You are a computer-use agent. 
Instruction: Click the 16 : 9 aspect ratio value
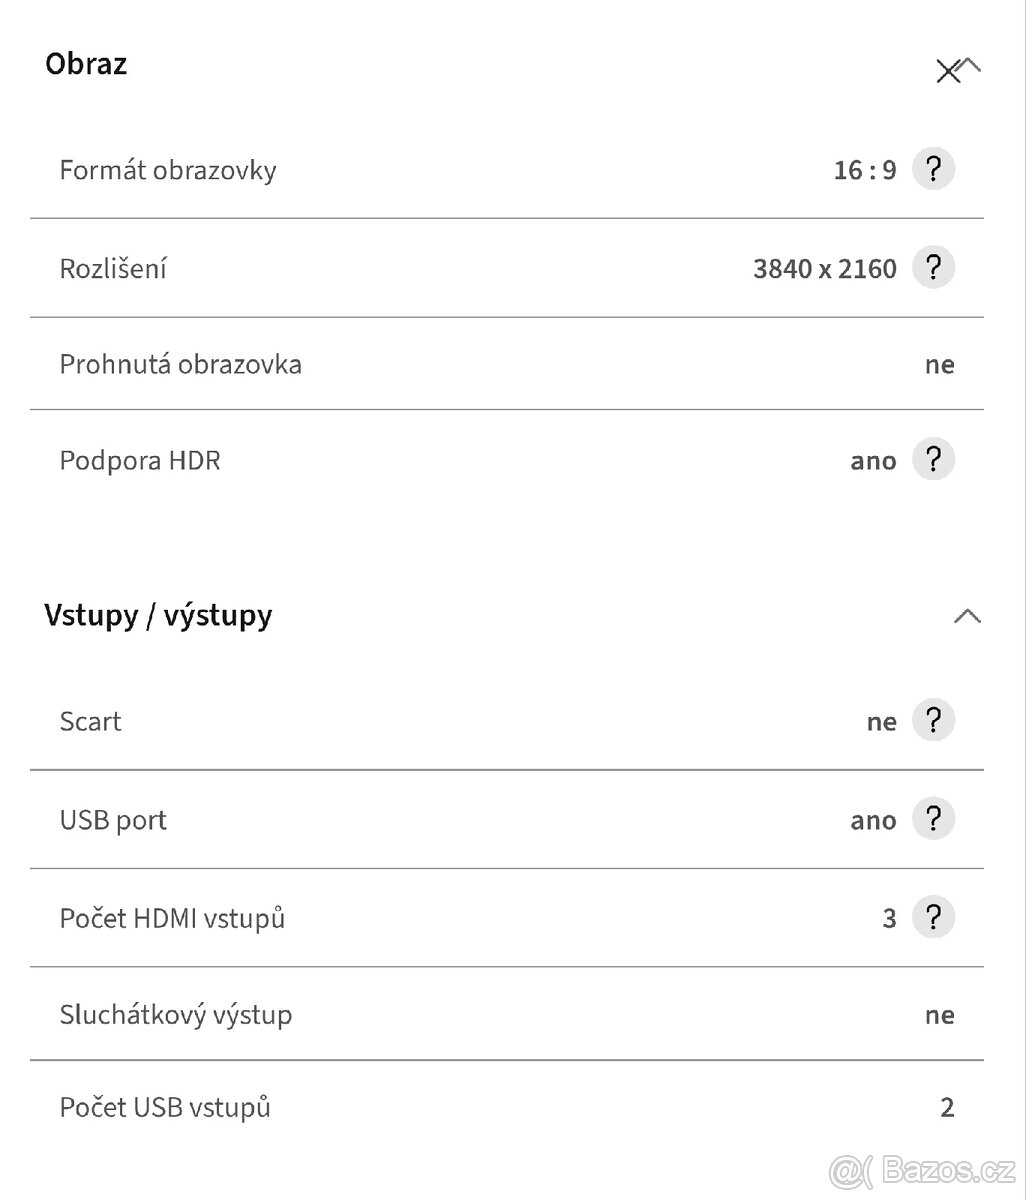[x=864, y=171]
